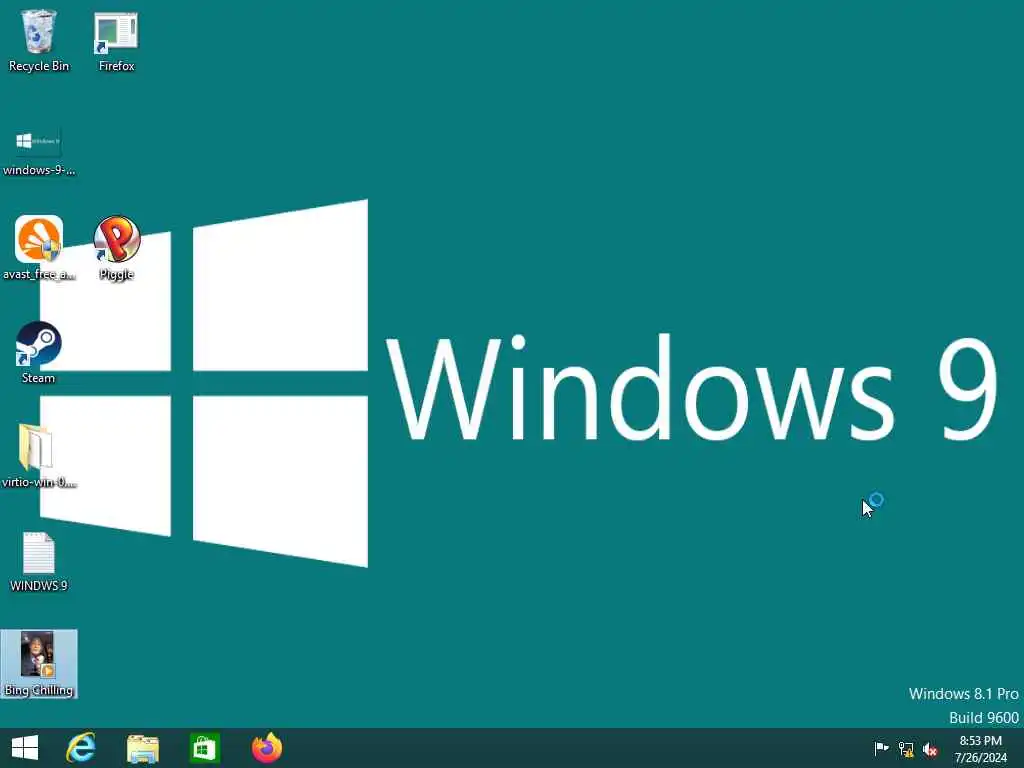Screen dimensions: 1024x768
Task: Click the date 7/26/2024 in tray
Action: click(980, 758)
